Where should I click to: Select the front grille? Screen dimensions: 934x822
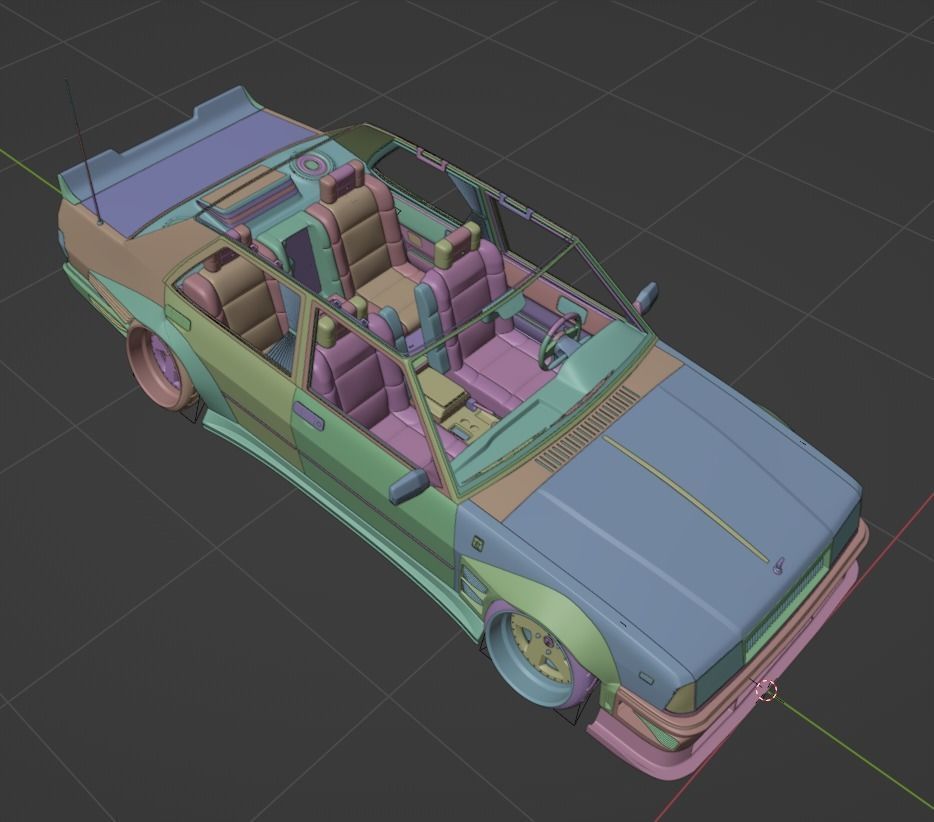(x=786, y=605)
